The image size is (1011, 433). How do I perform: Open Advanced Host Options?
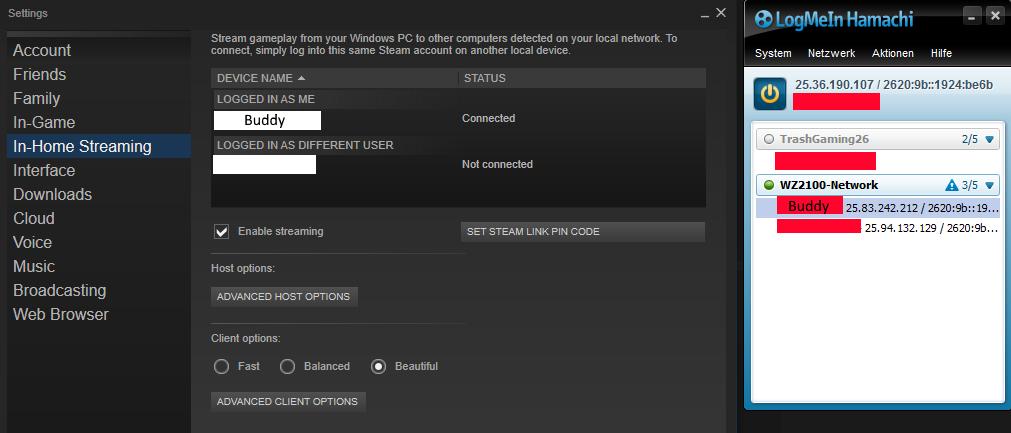click(x=284, y=297)
